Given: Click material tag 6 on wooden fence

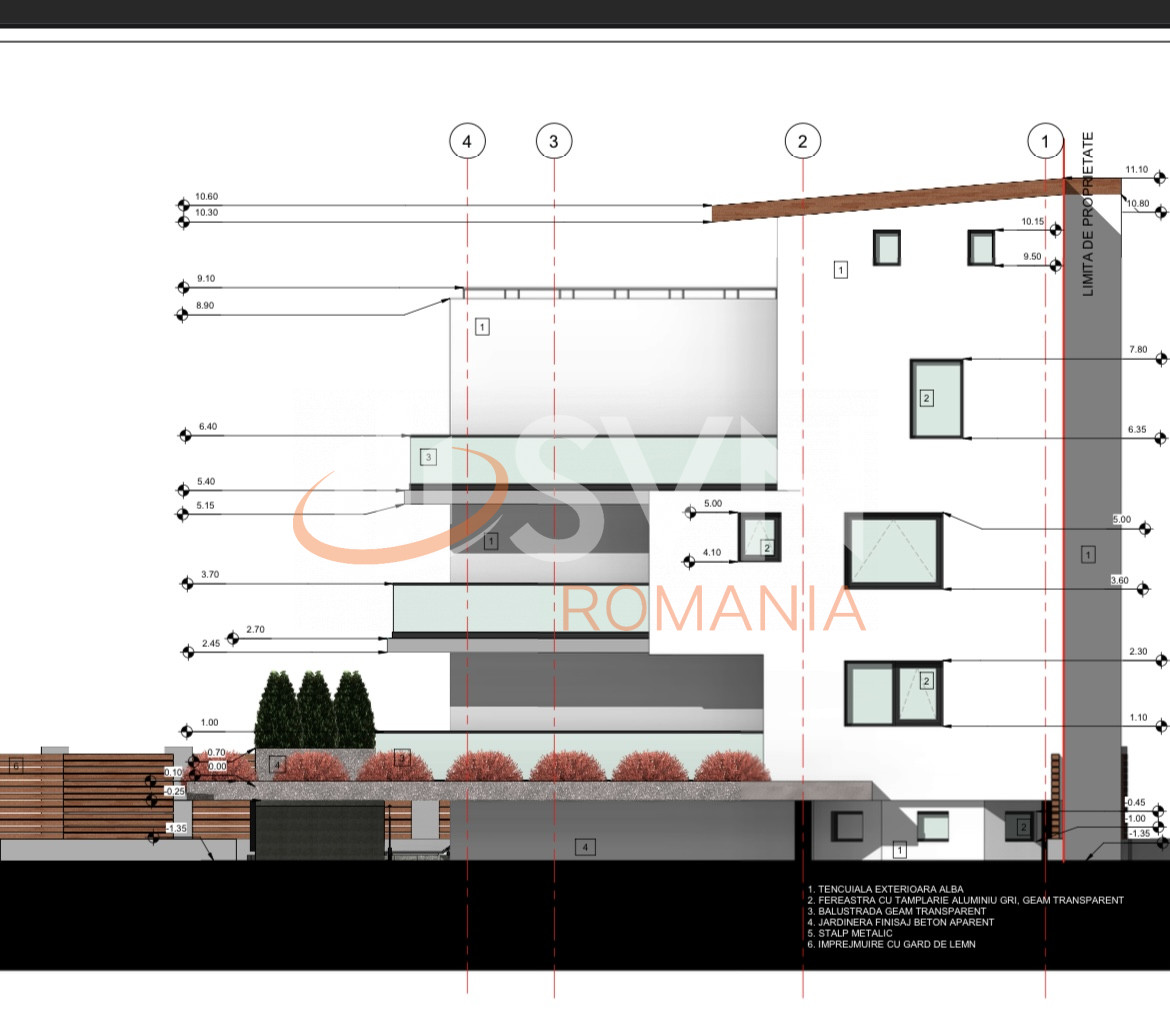Looking at the screenshot, I should 15,766.
